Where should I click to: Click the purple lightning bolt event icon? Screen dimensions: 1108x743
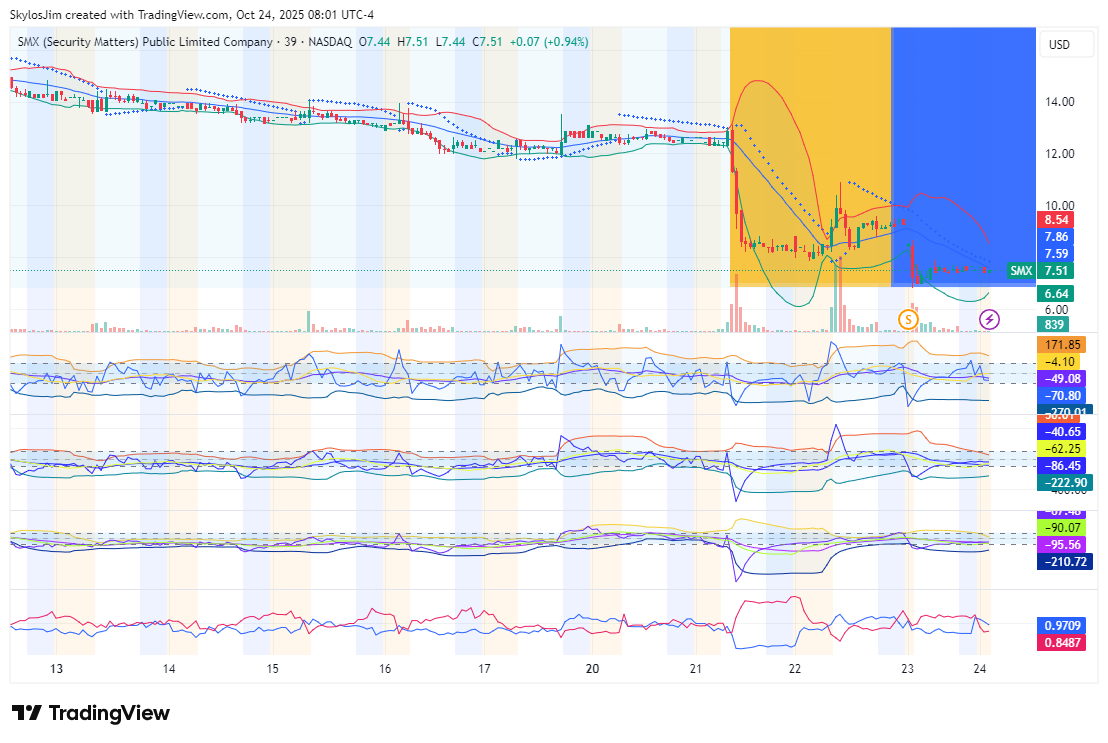(x=989, y=319)
